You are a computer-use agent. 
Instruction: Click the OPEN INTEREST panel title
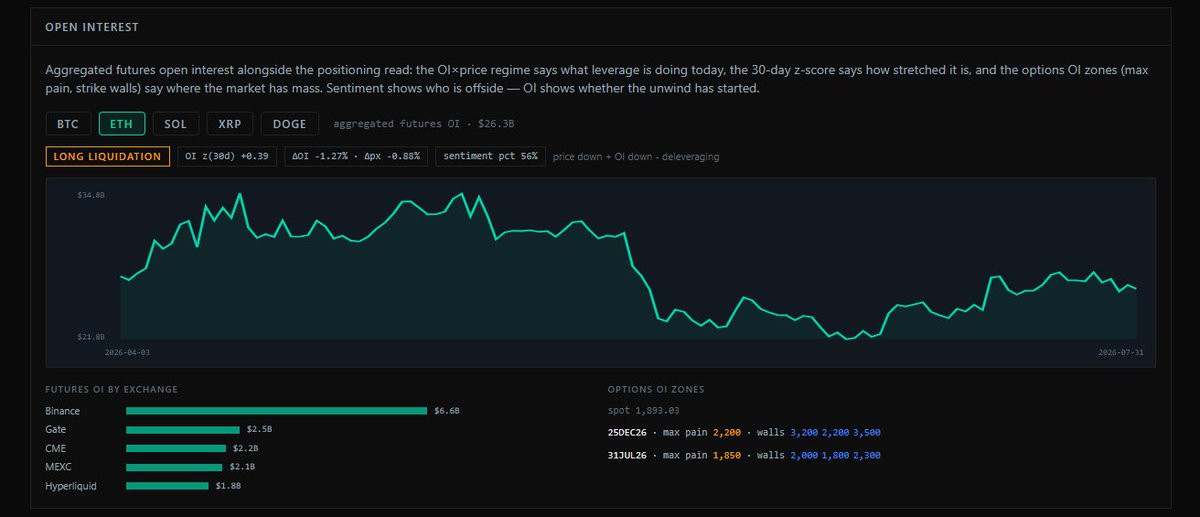point(92,27)
